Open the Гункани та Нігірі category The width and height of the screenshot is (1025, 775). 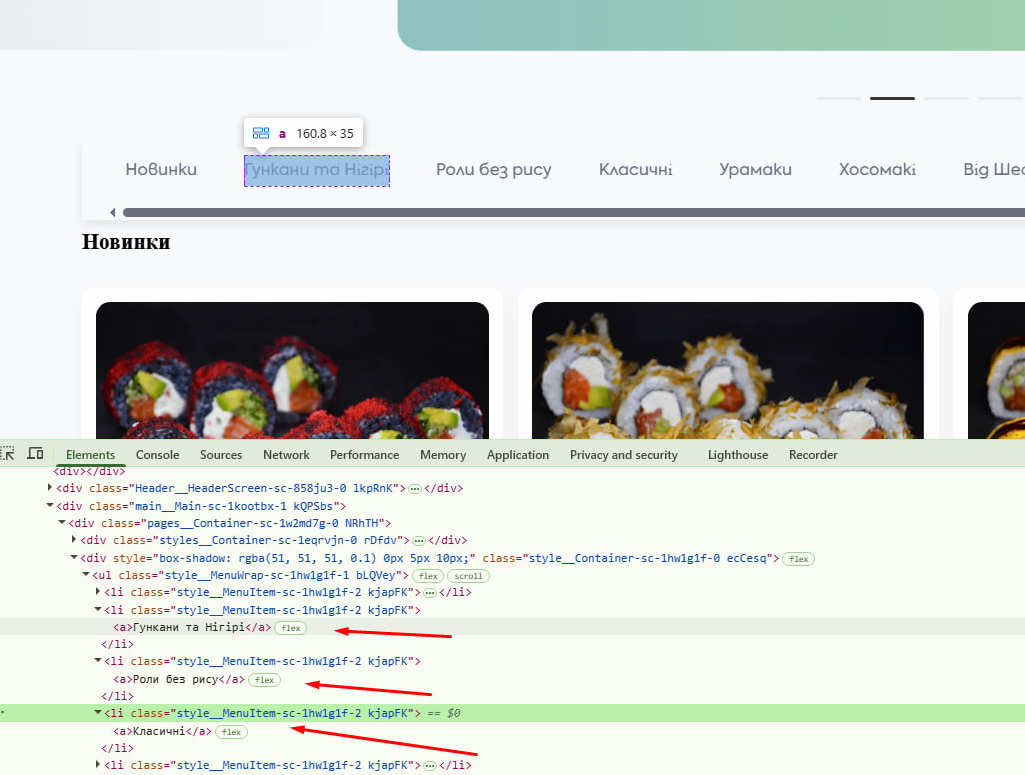point(316,171)
